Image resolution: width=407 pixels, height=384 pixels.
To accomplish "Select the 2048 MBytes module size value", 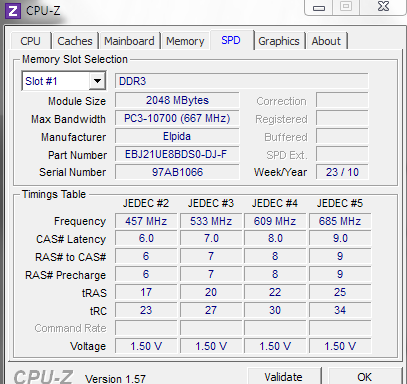I will click(x=177, y=100).
